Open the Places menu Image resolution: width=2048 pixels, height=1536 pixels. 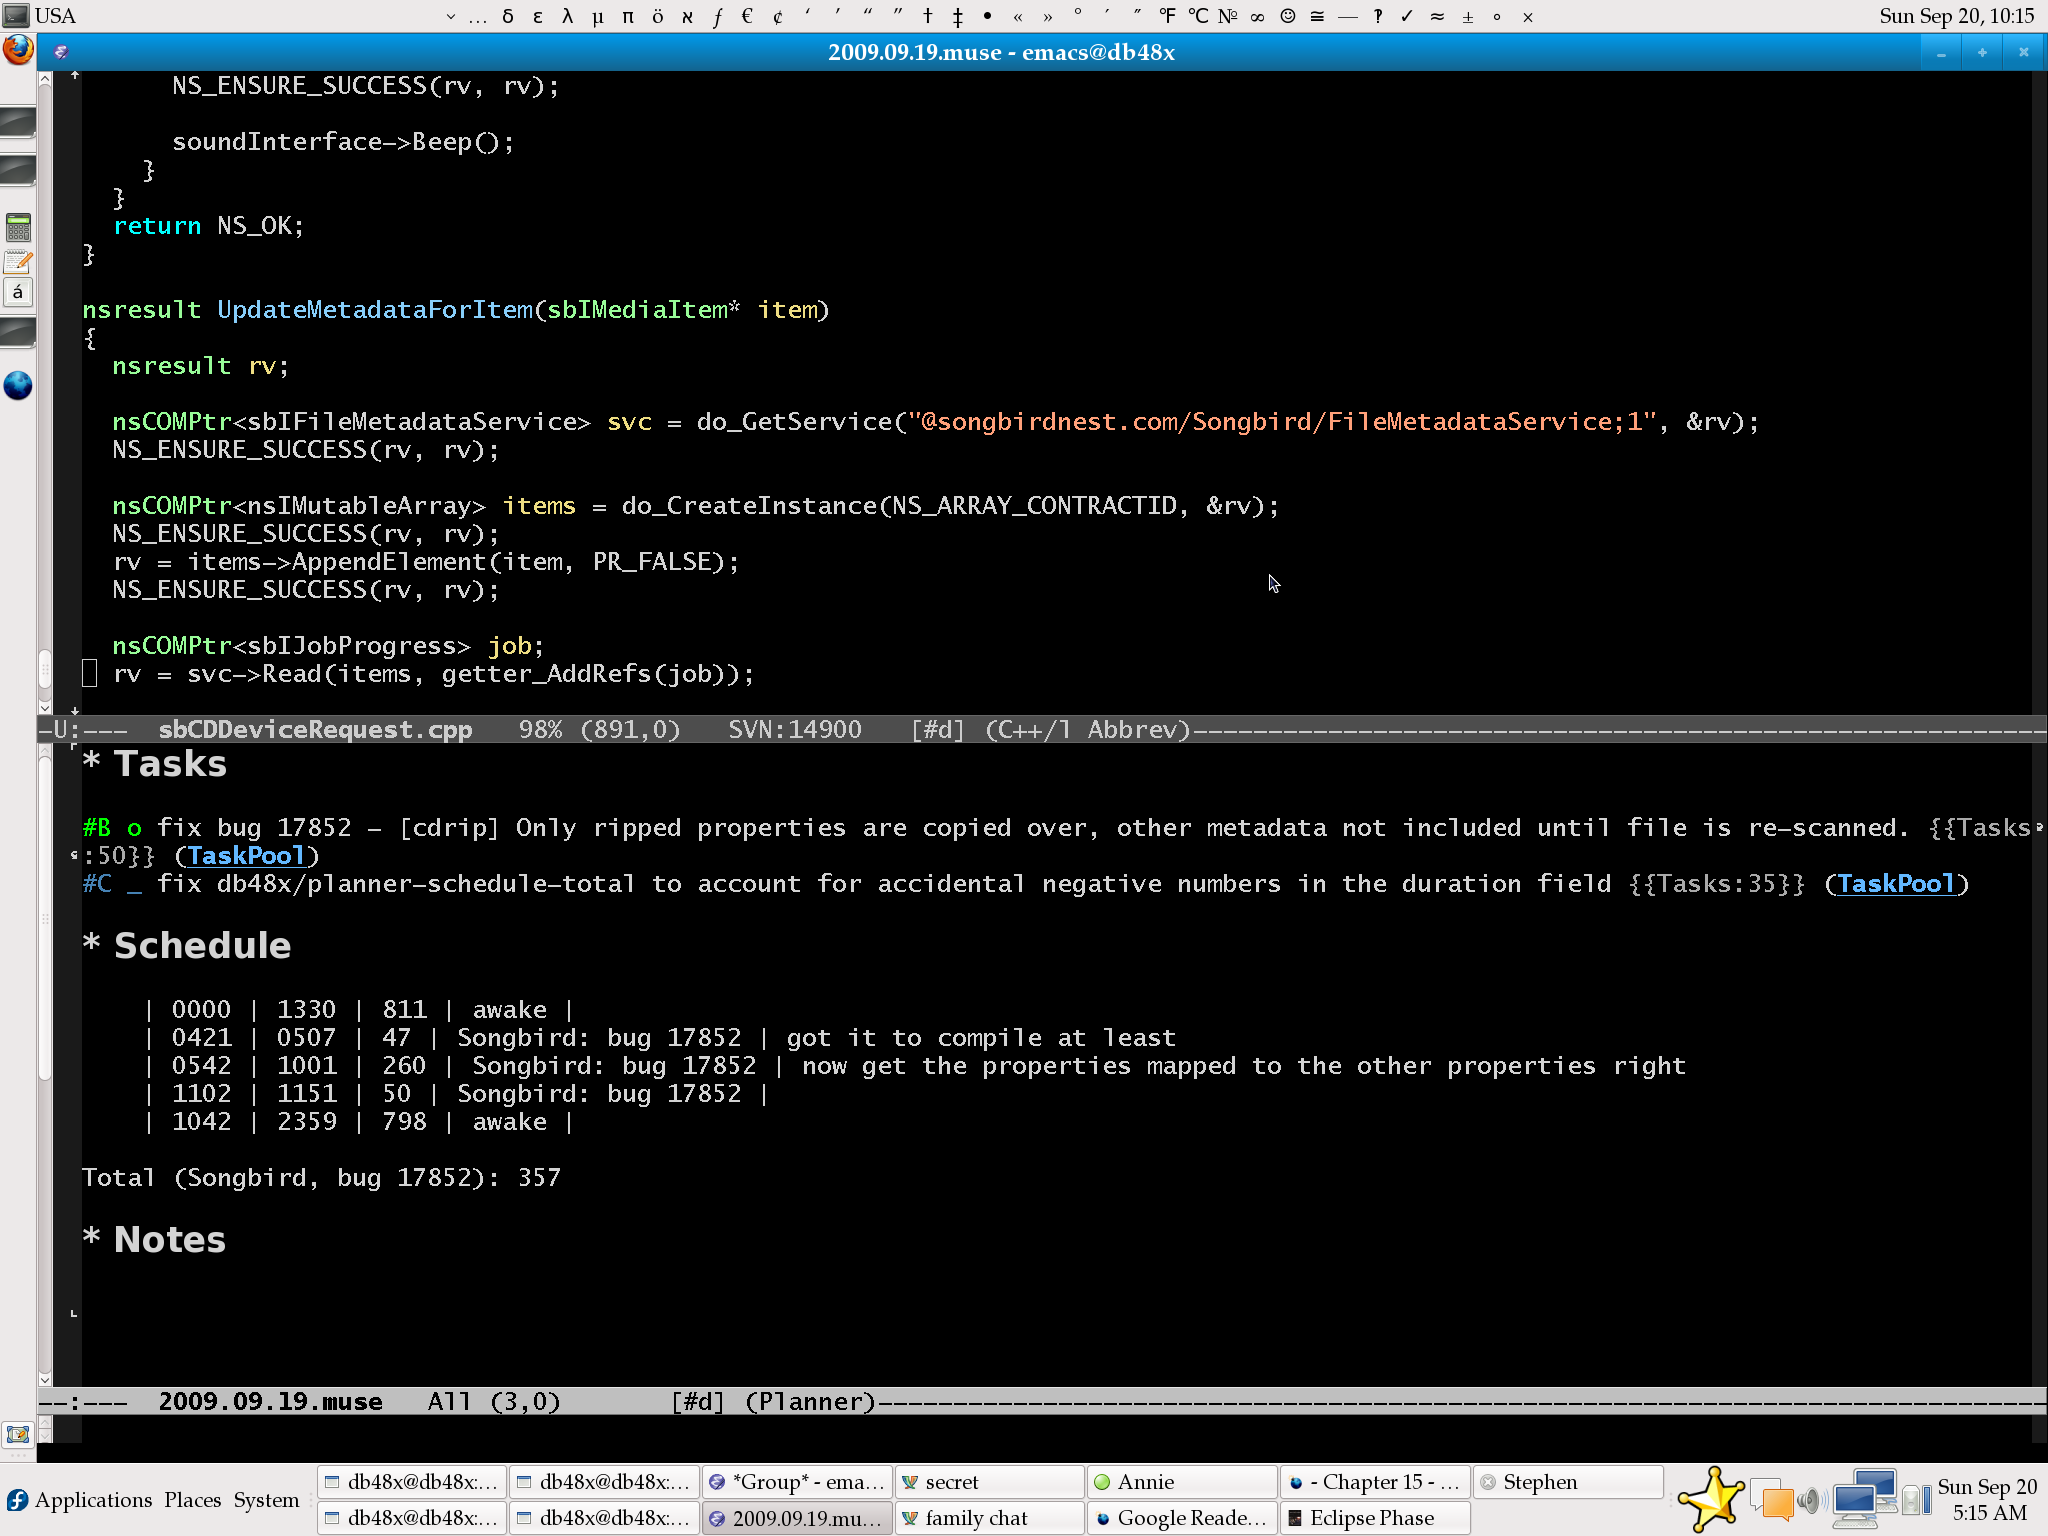(x=192, y=1499)
